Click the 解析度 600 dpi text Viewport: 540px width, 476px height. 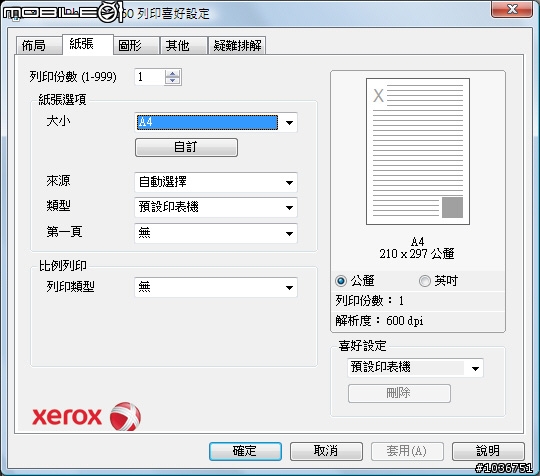pos(379,321)
